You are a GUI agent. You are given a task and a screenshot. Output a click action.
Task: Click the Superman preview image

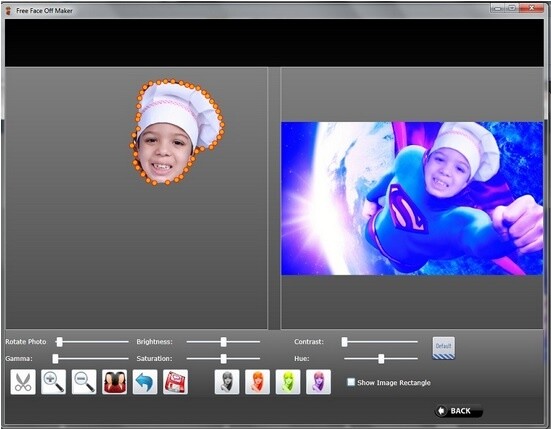(x=412, y=199)
